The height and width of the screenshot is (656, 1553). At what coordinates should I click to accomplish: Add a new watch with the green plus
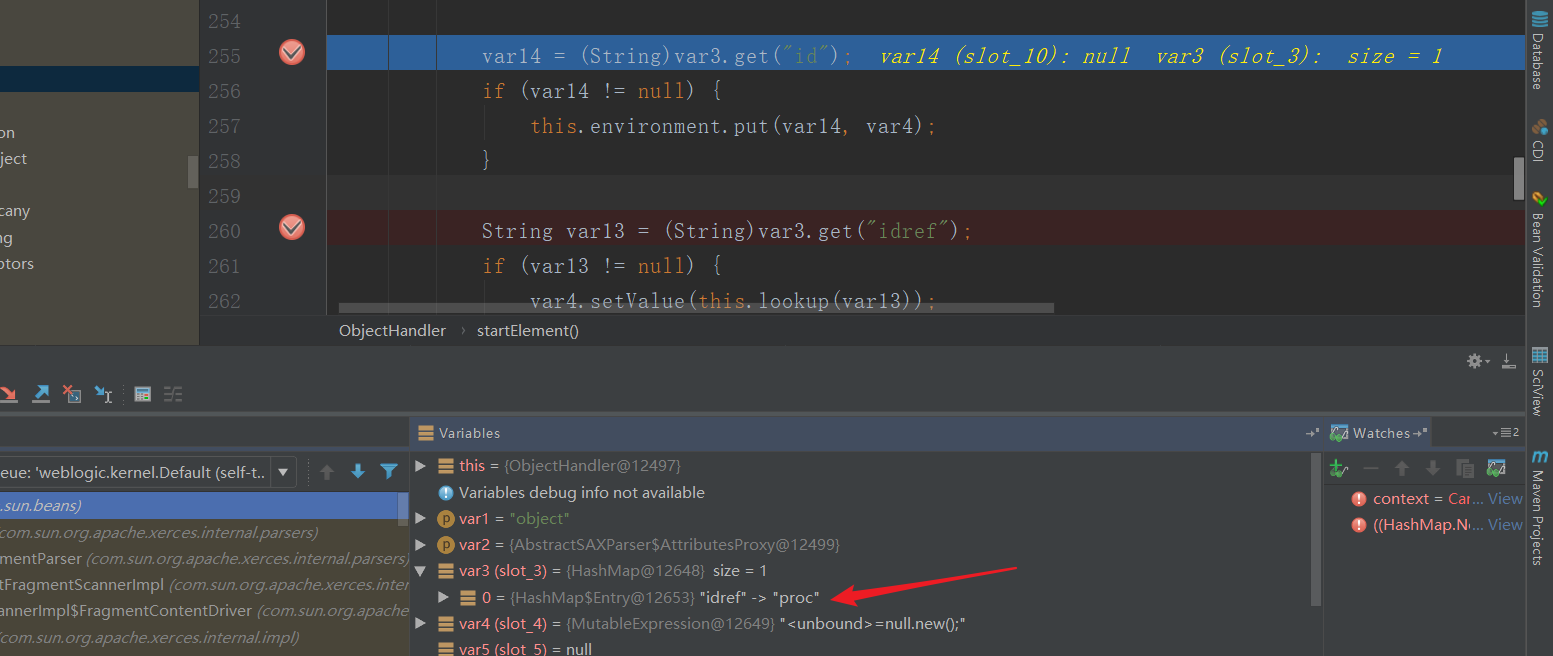[1339, 468]
